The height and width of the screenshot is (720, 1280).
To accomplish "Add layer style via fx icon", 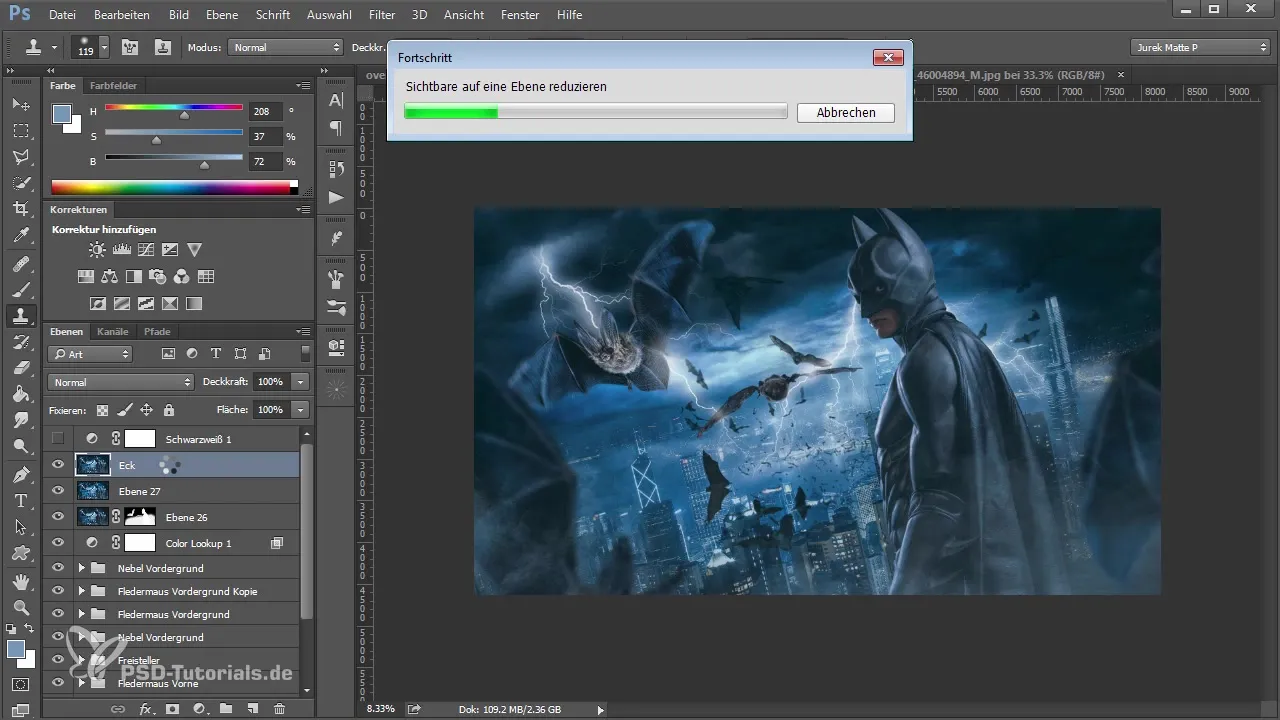I will pos(146,709).
